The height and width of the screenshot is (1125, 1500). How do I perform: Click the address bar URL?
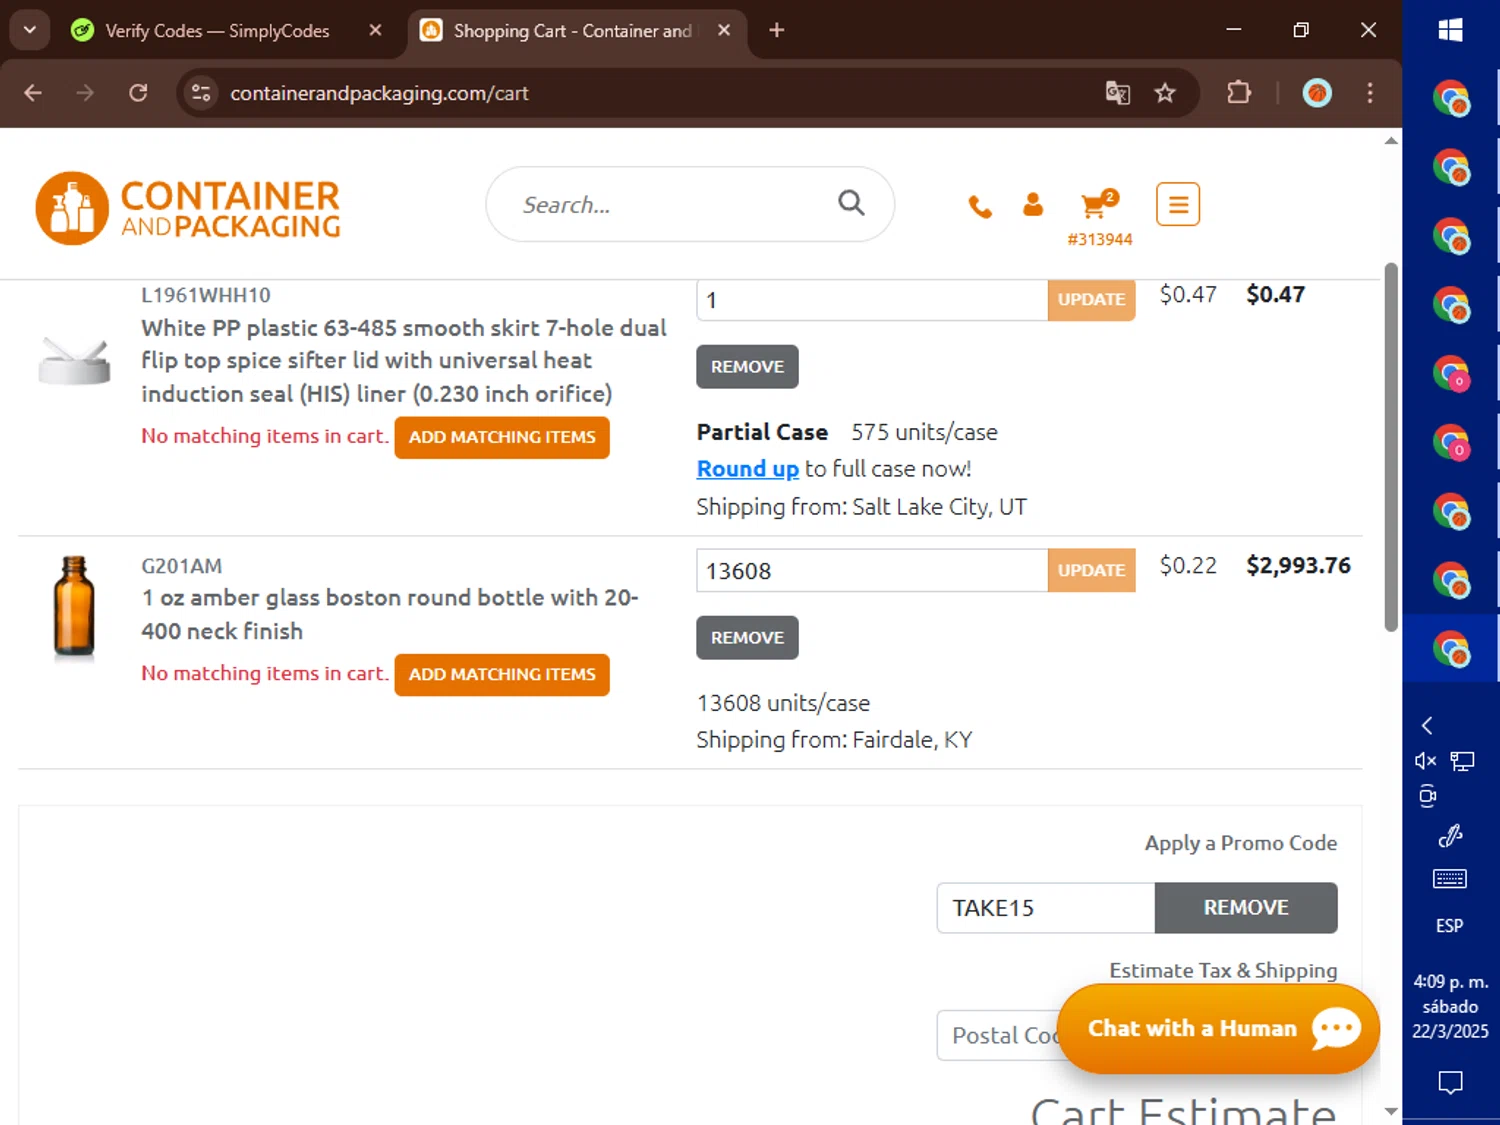(379, 93)
